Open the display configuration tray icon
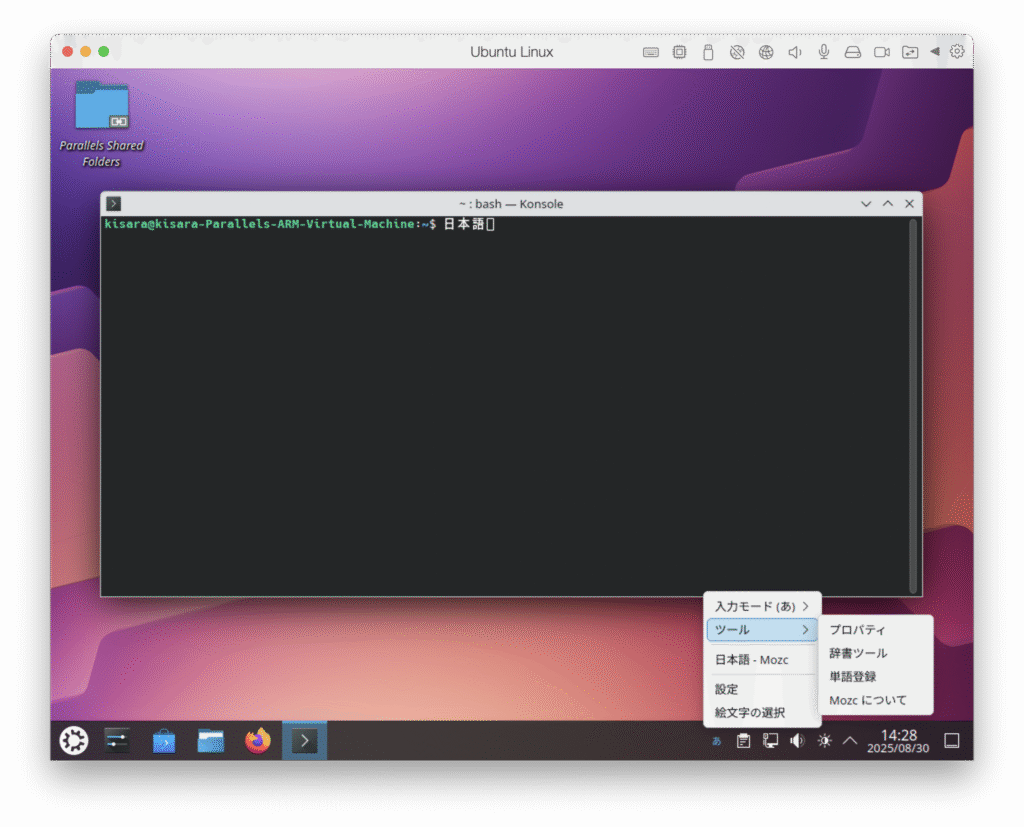The width and height of the screenshot is (1024, 827). click(x=771, y=741)
